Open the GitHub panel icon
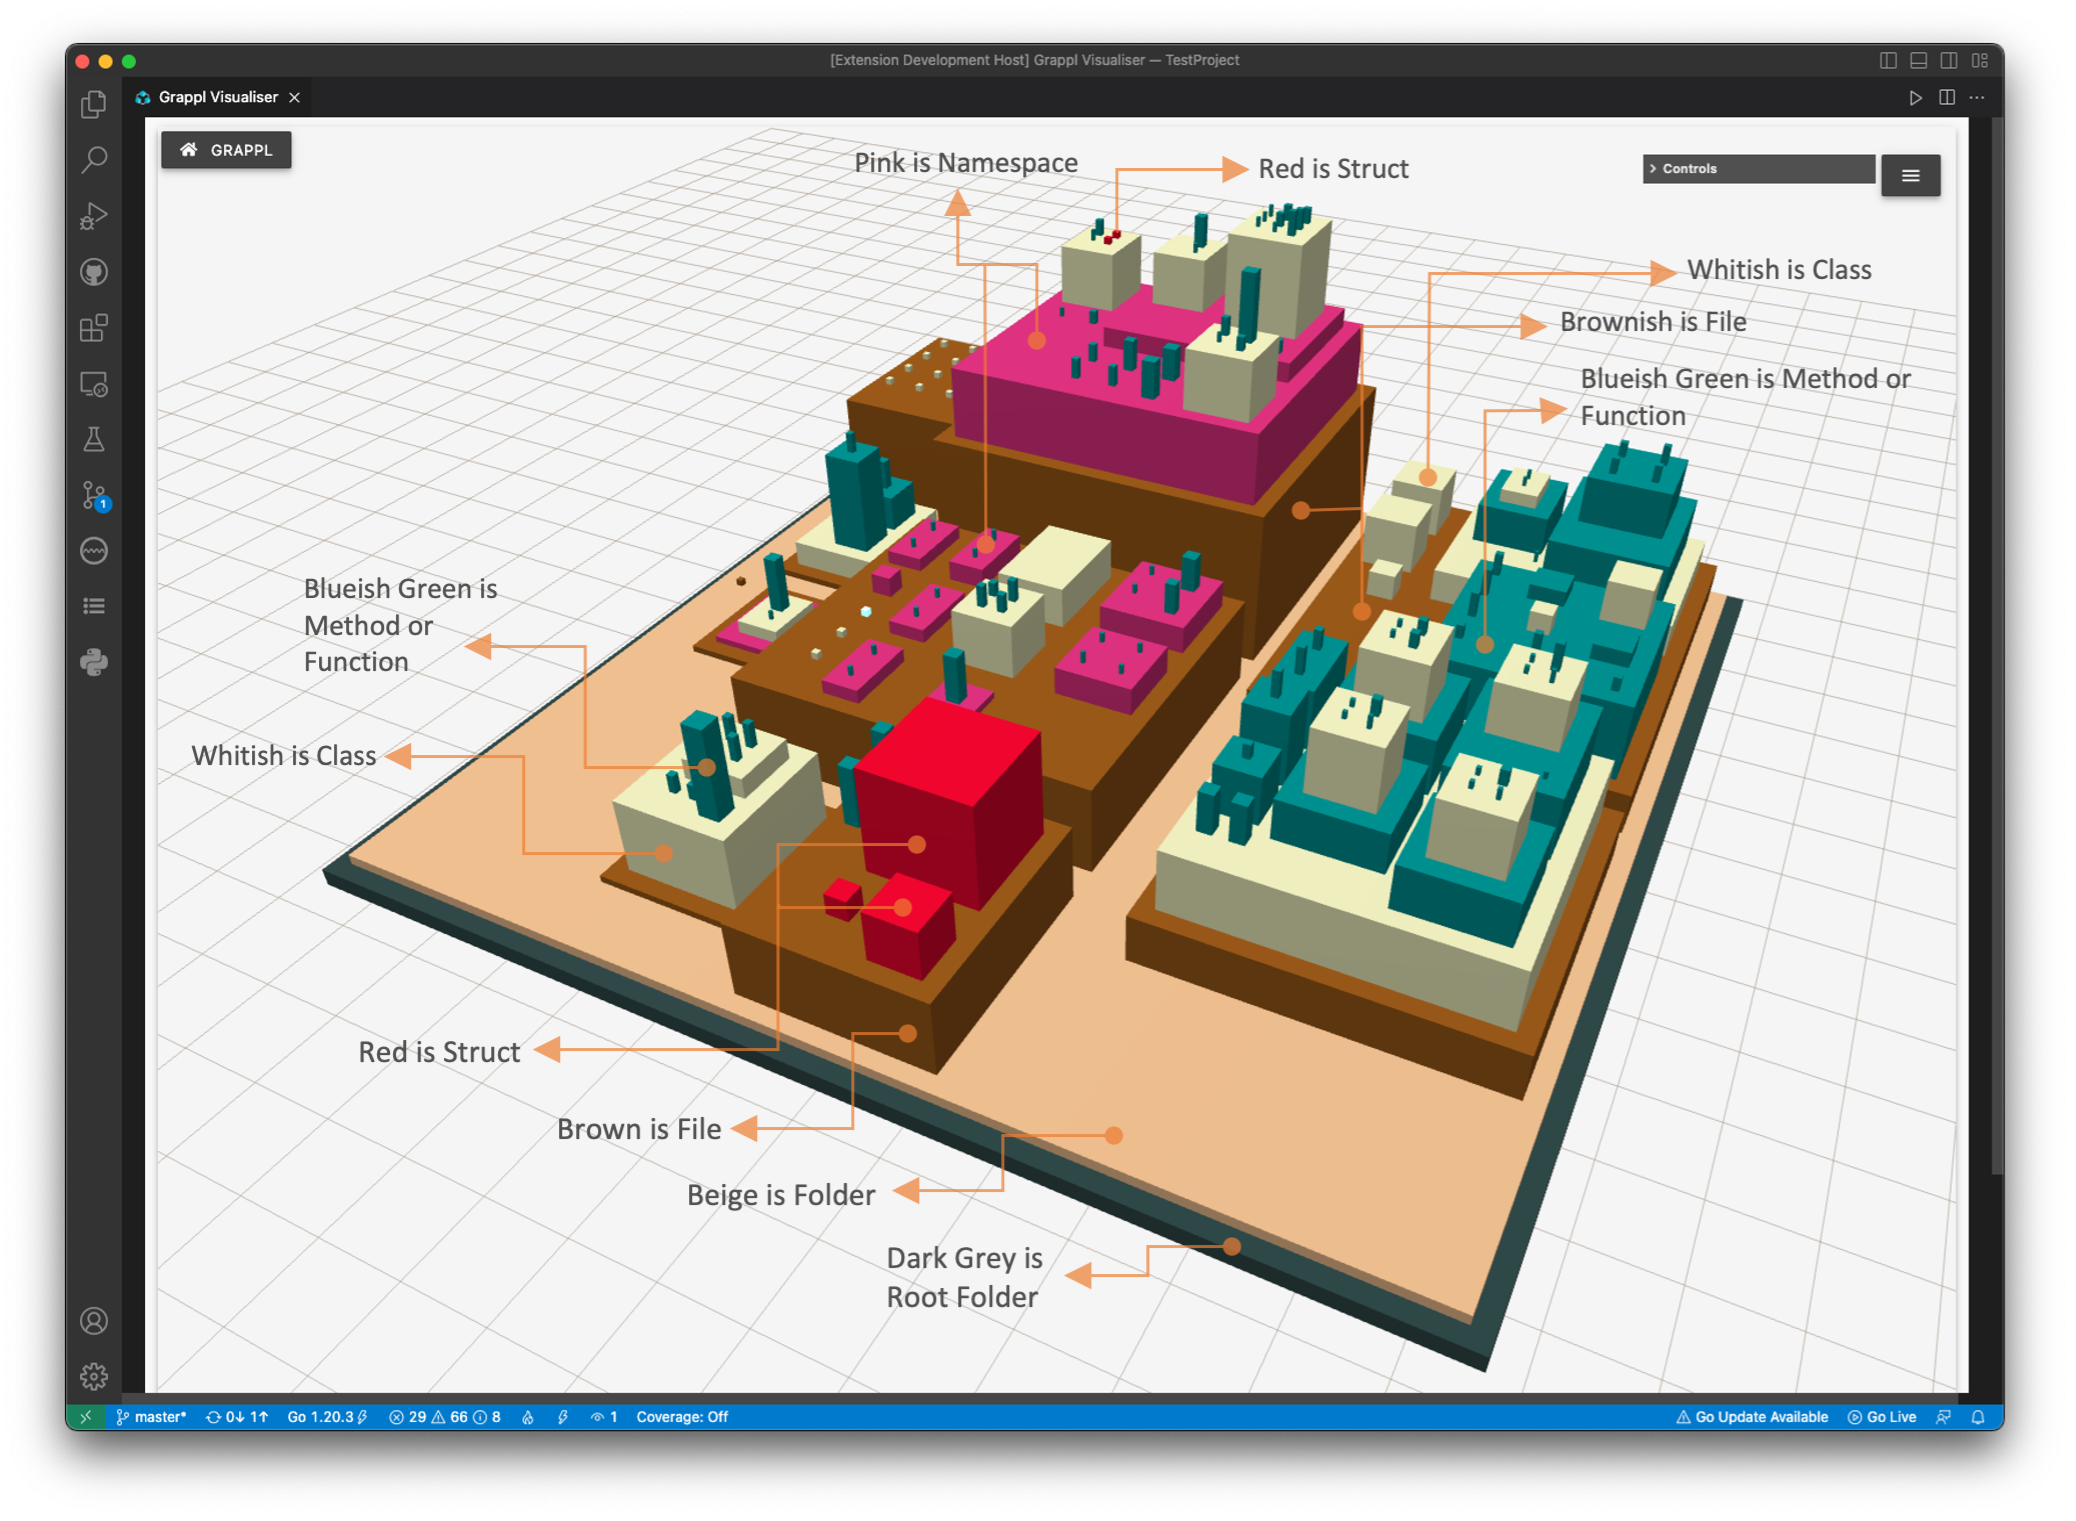This screenshot has height=1521, width=2076. [94, 272]
